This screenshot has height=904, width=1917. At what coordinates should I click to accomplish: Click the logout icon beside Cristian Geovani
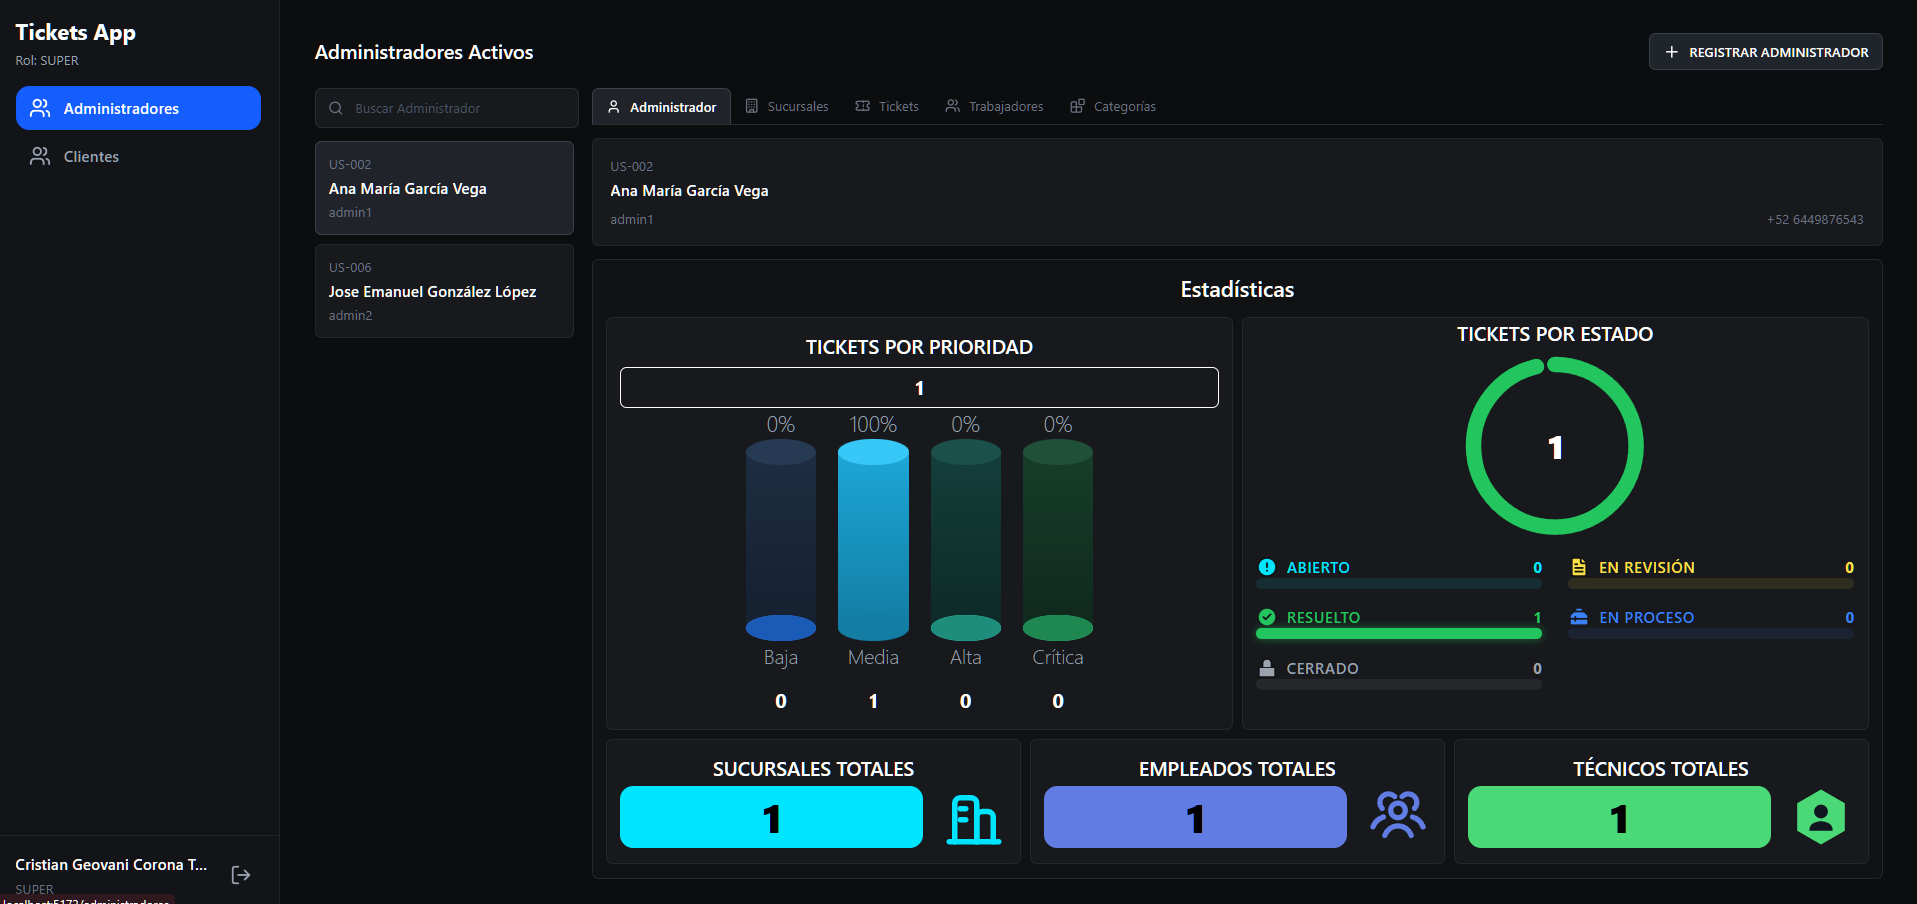pyautogui.click(x=241, y=875)
